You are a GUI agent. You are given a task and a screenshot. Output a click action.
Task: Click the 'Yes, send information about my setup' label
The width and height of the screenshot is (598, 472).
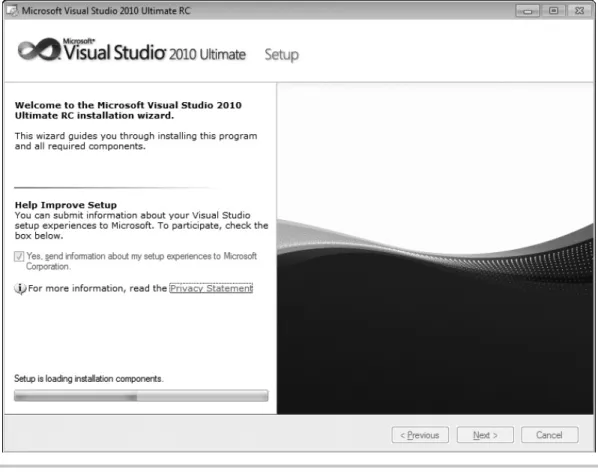point(141,261)
